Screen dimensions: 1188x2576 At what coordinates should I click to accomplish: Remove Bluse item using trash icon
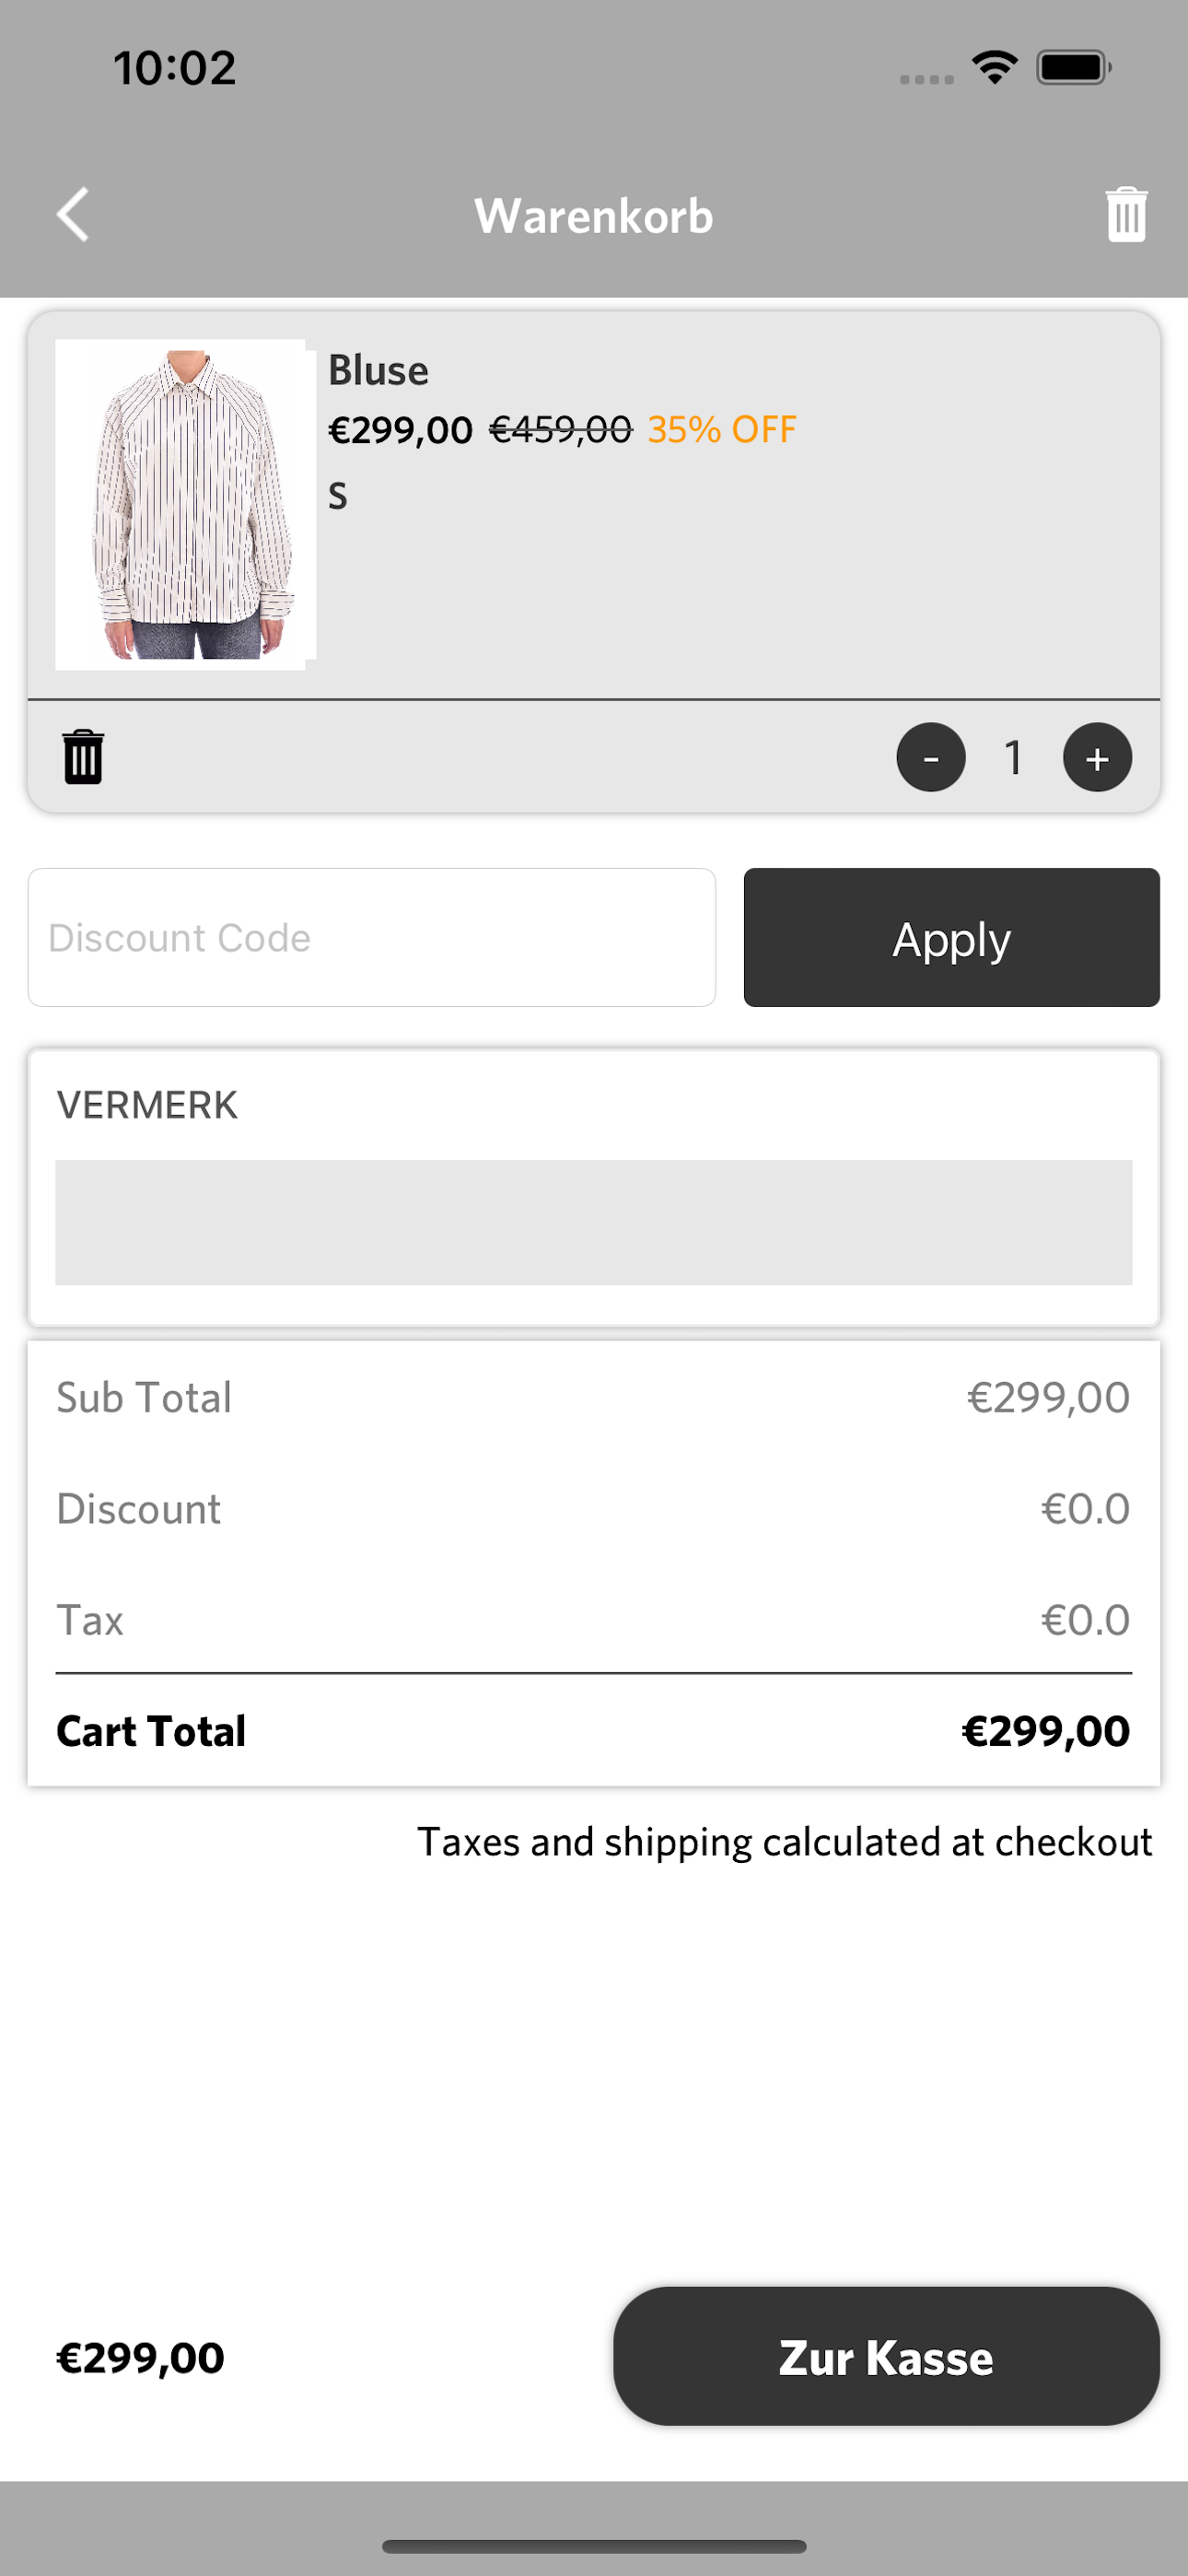(83, 757)
